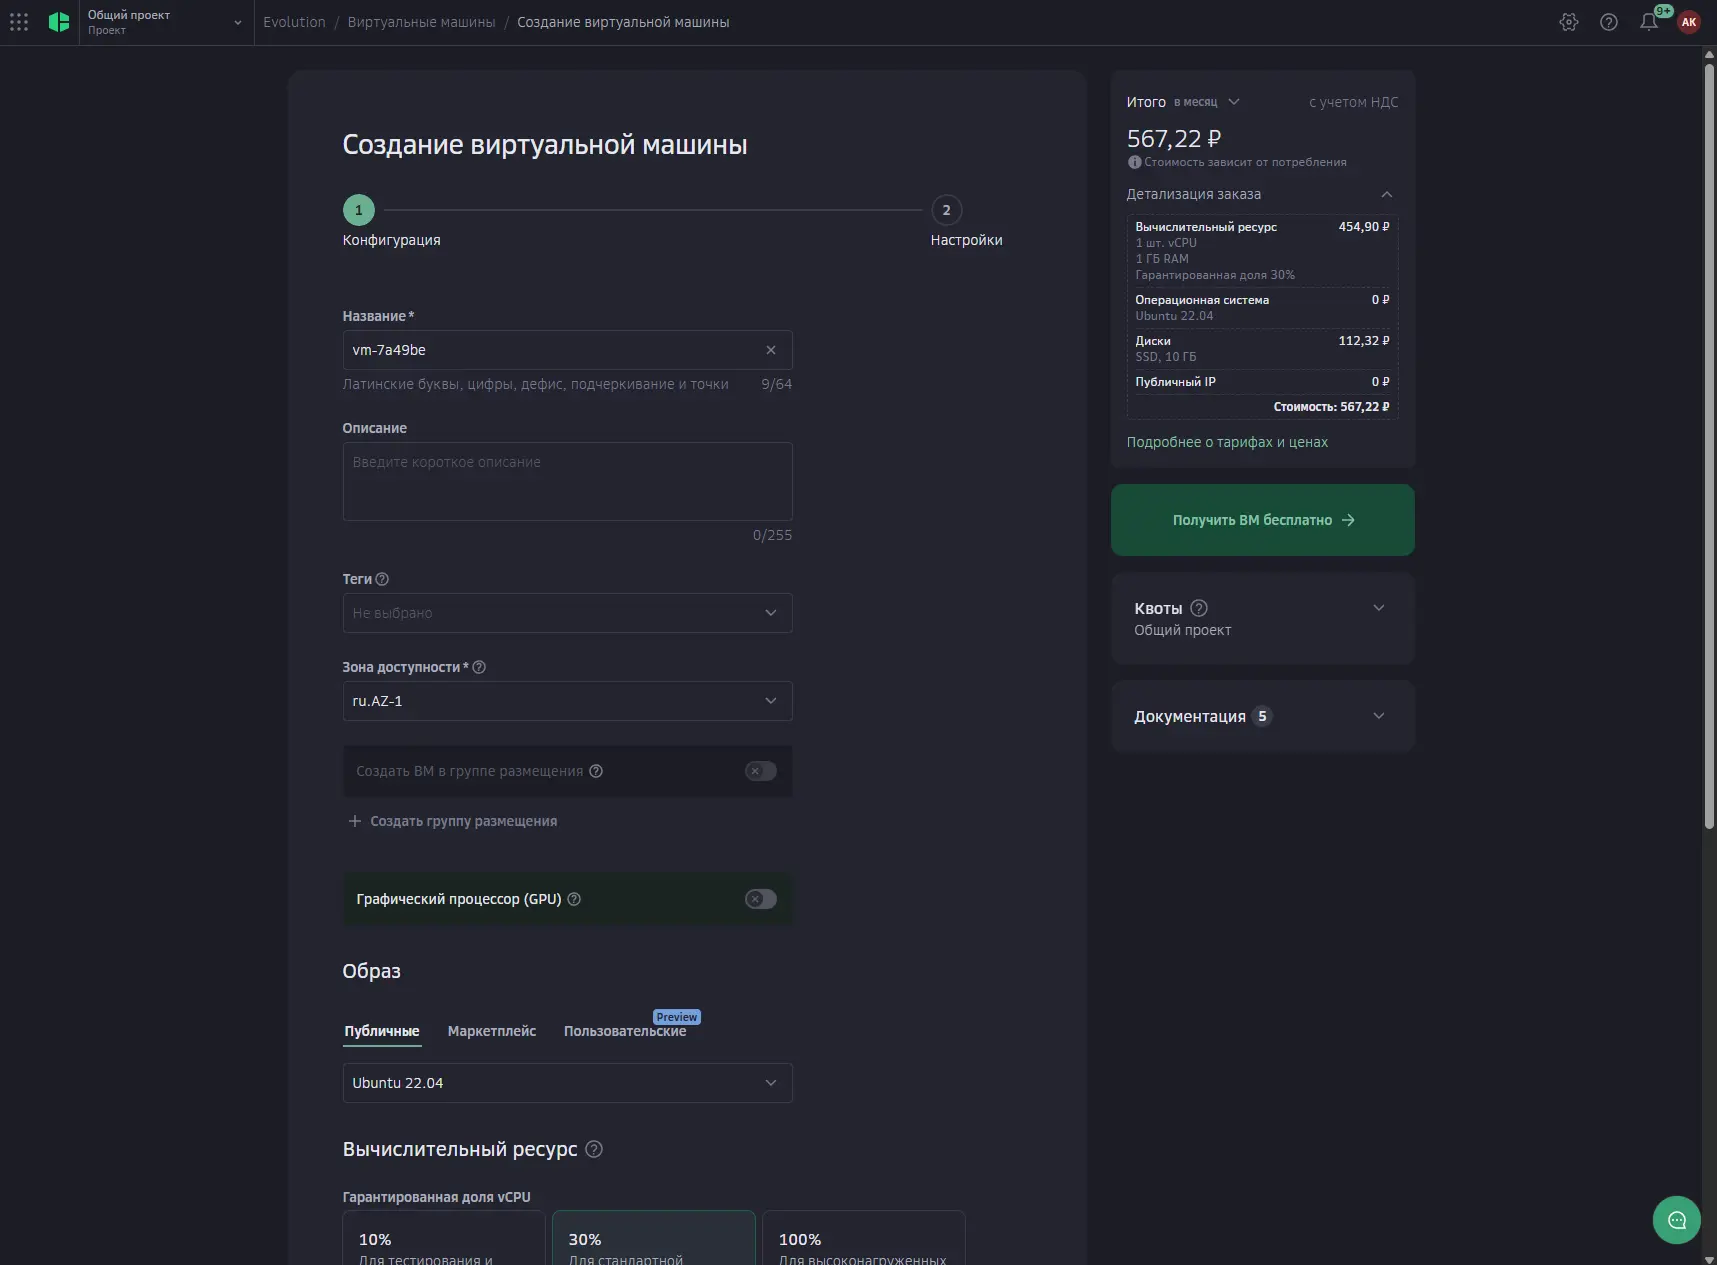Image resolution: width=1717 pixels, height=1265 pixels.
Task: Open notifications bell icon
Action: pos(1648,22)
